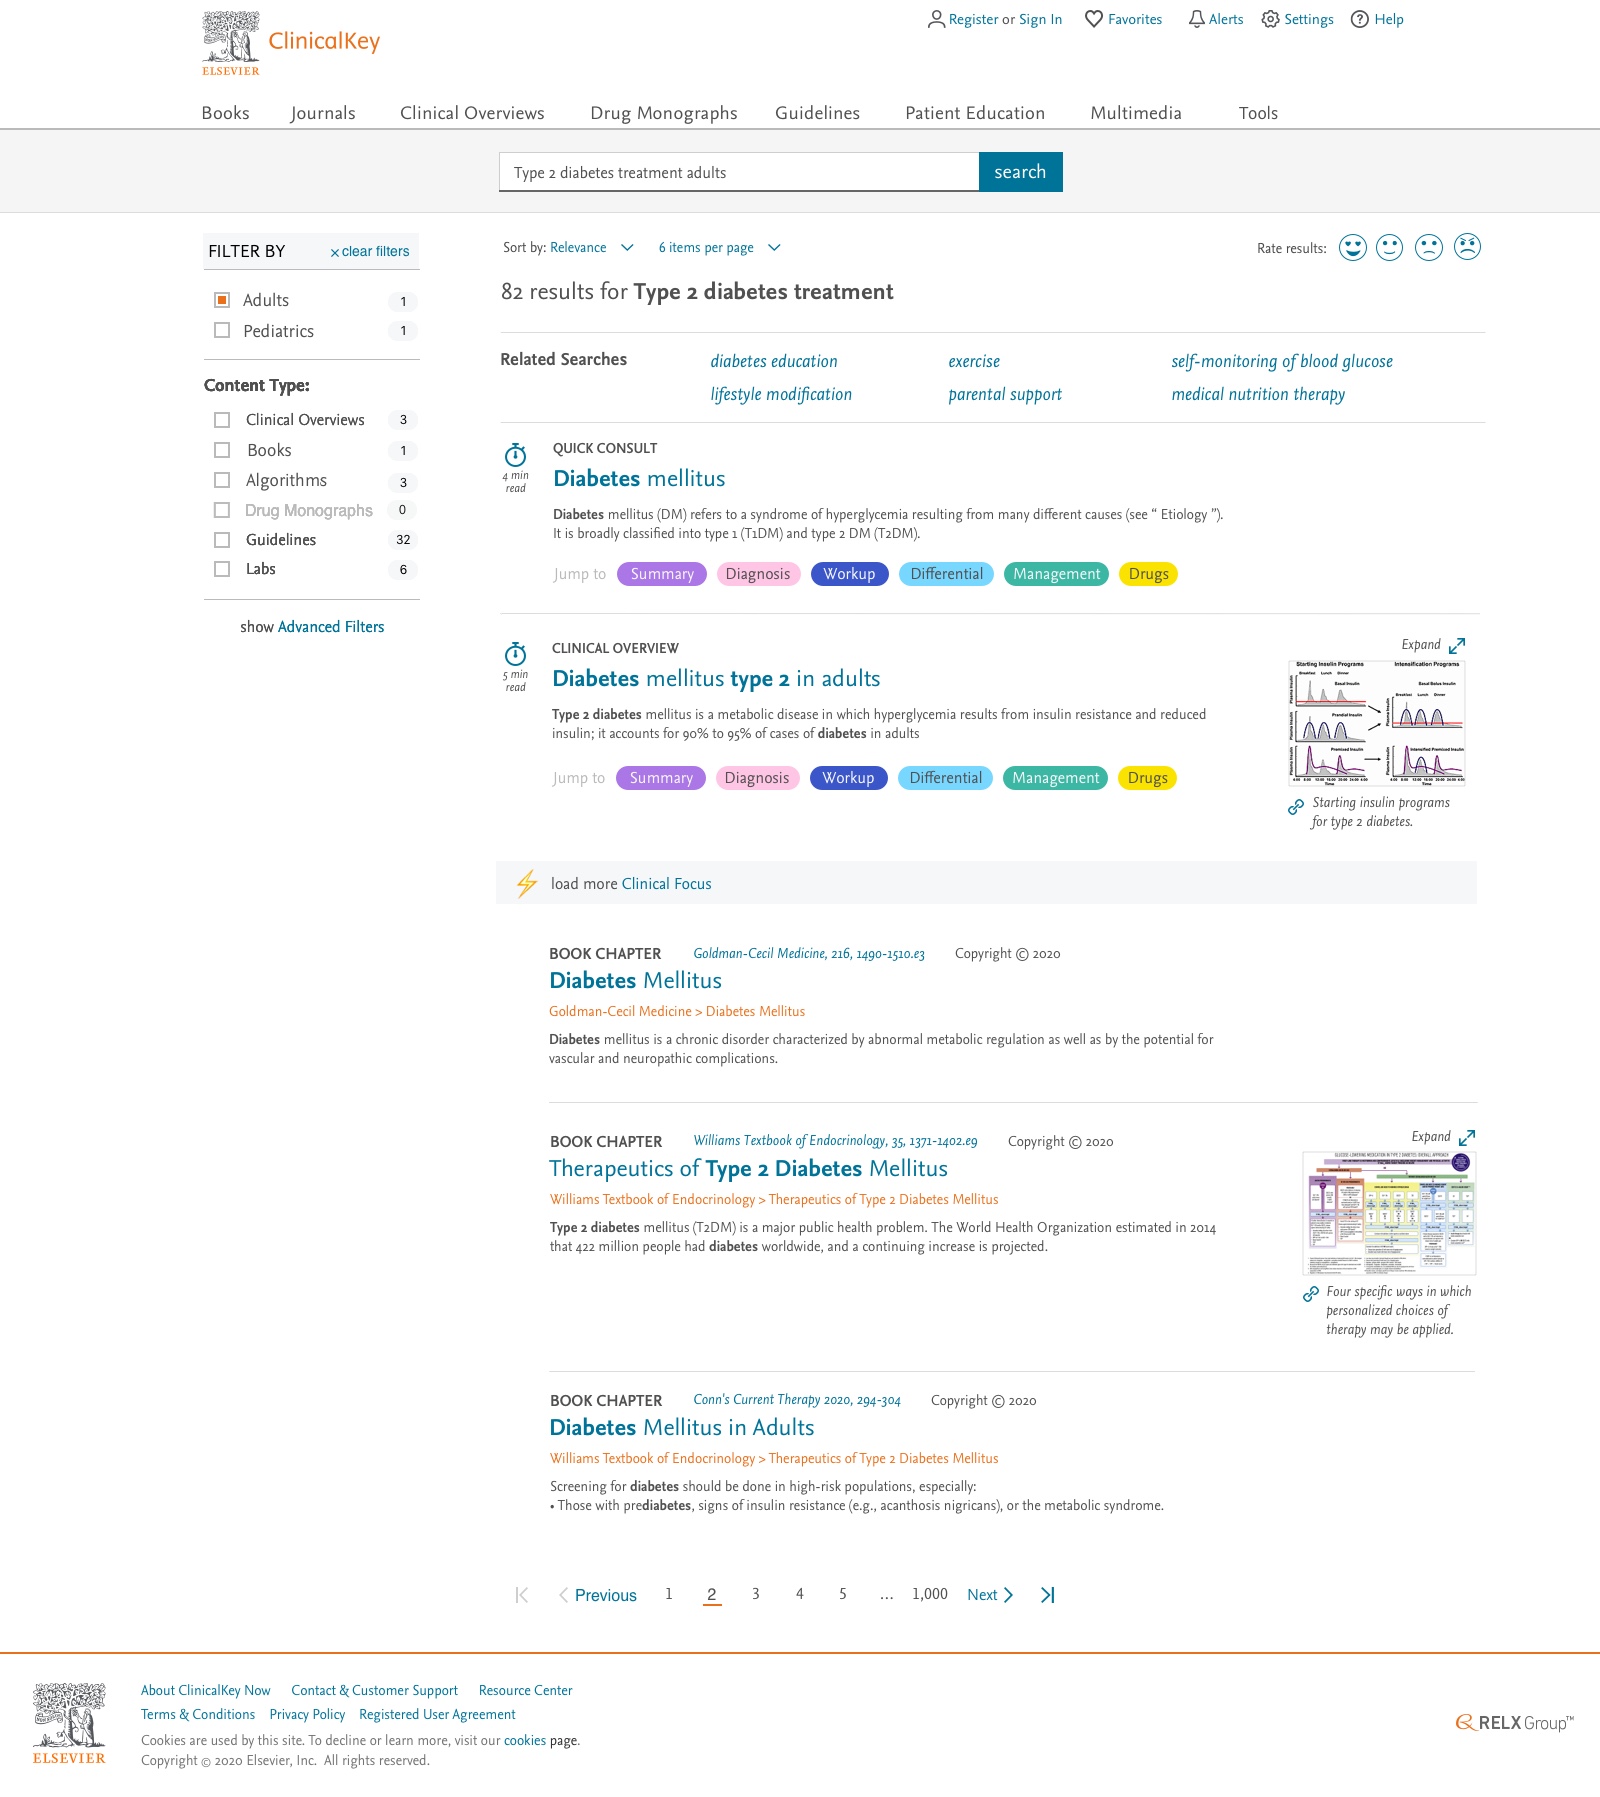Open the Settings gear icon
The image size is (1600, 1797).
tap(1270, 19)
